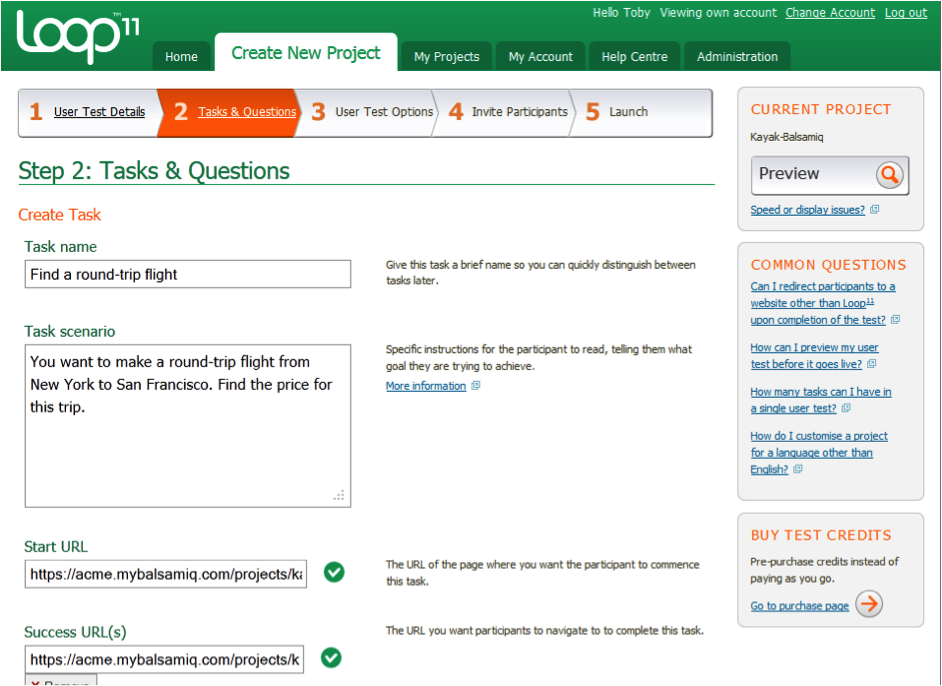Go to step 1 User Test Details

tap(88, 112)
